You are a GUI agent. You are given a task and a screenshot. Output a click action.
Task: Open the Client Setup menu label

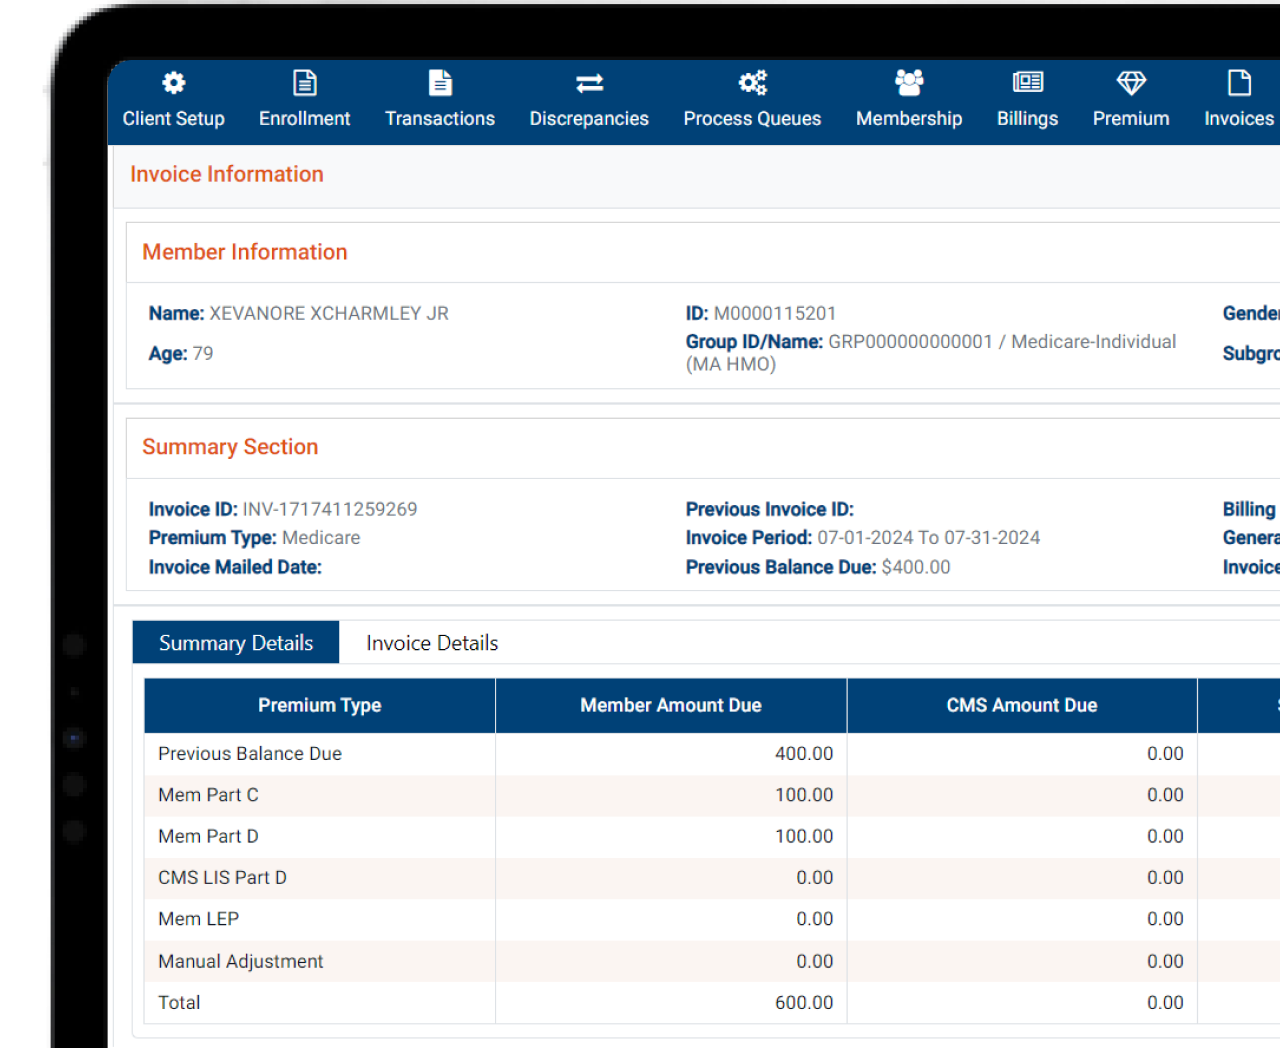click(174, 118)
